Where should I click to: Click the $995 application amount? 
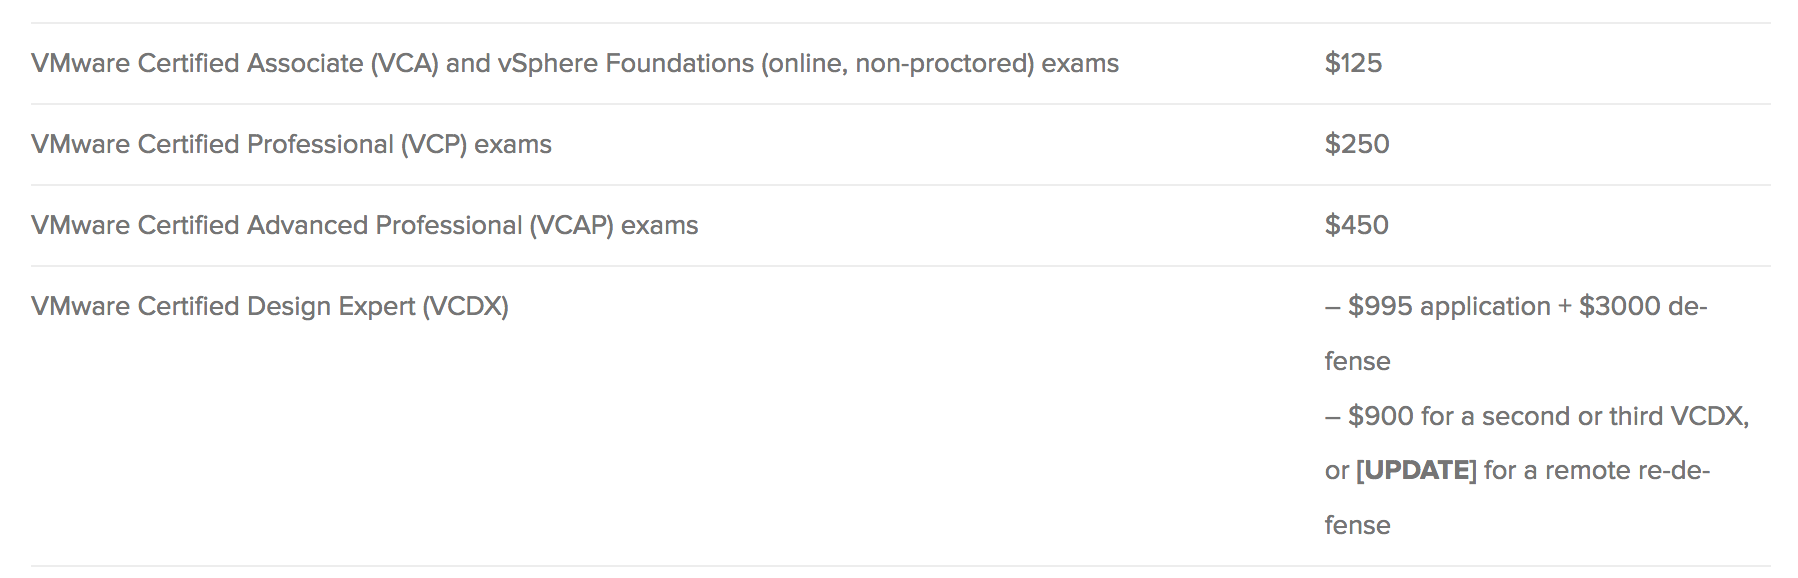click(1380, 306)
